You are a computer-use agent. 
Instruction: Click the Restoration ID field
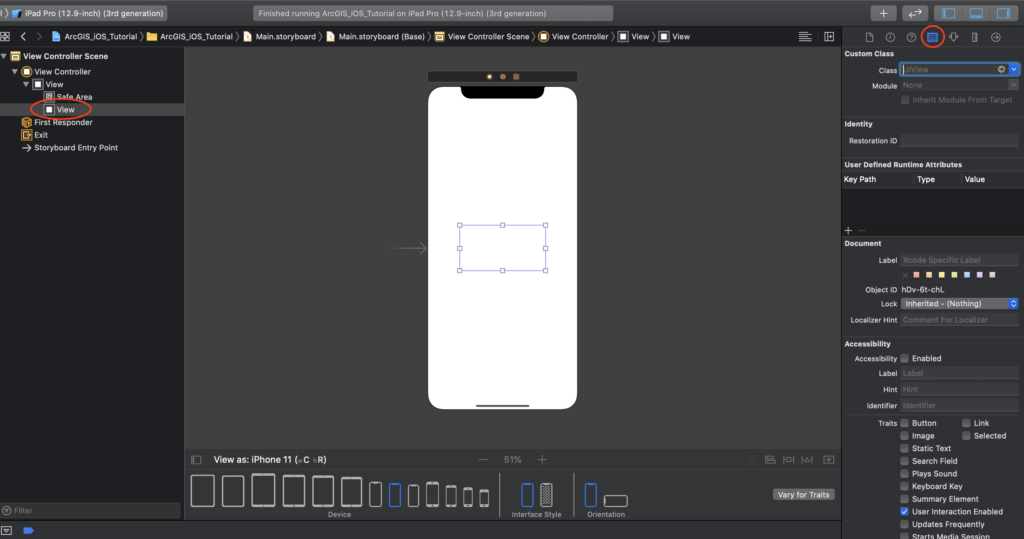point(959,141)
